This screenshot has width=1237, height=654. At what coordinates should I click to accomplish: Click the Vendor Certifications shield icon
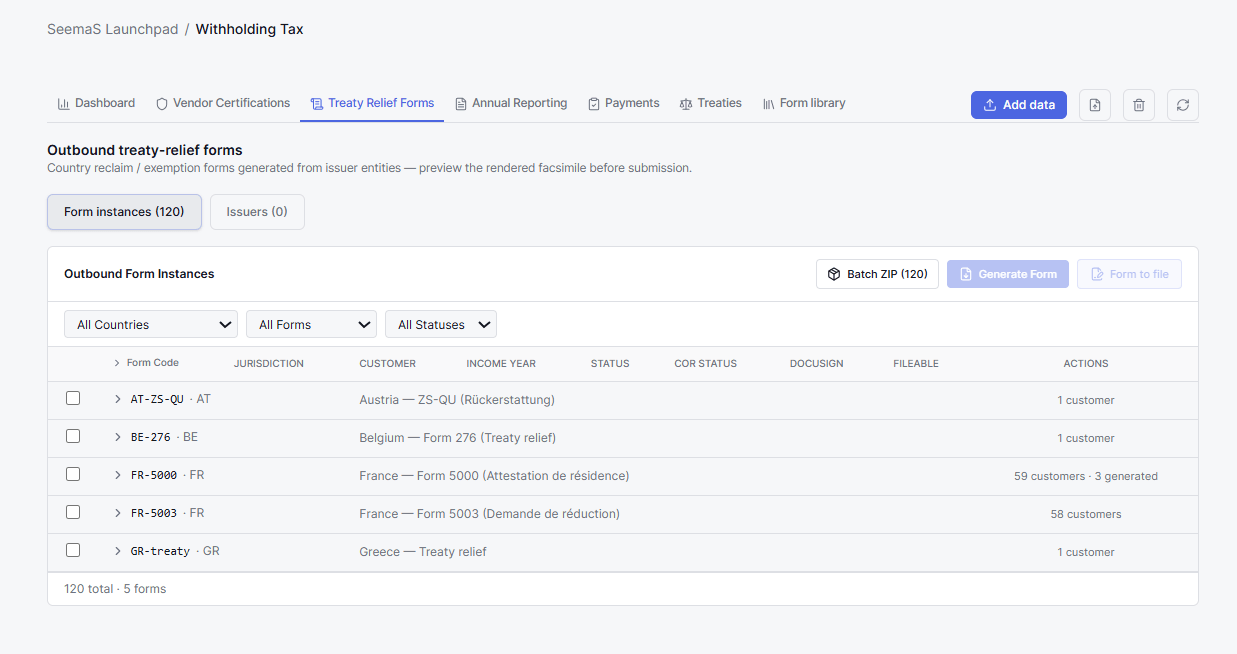pos(162,103)
